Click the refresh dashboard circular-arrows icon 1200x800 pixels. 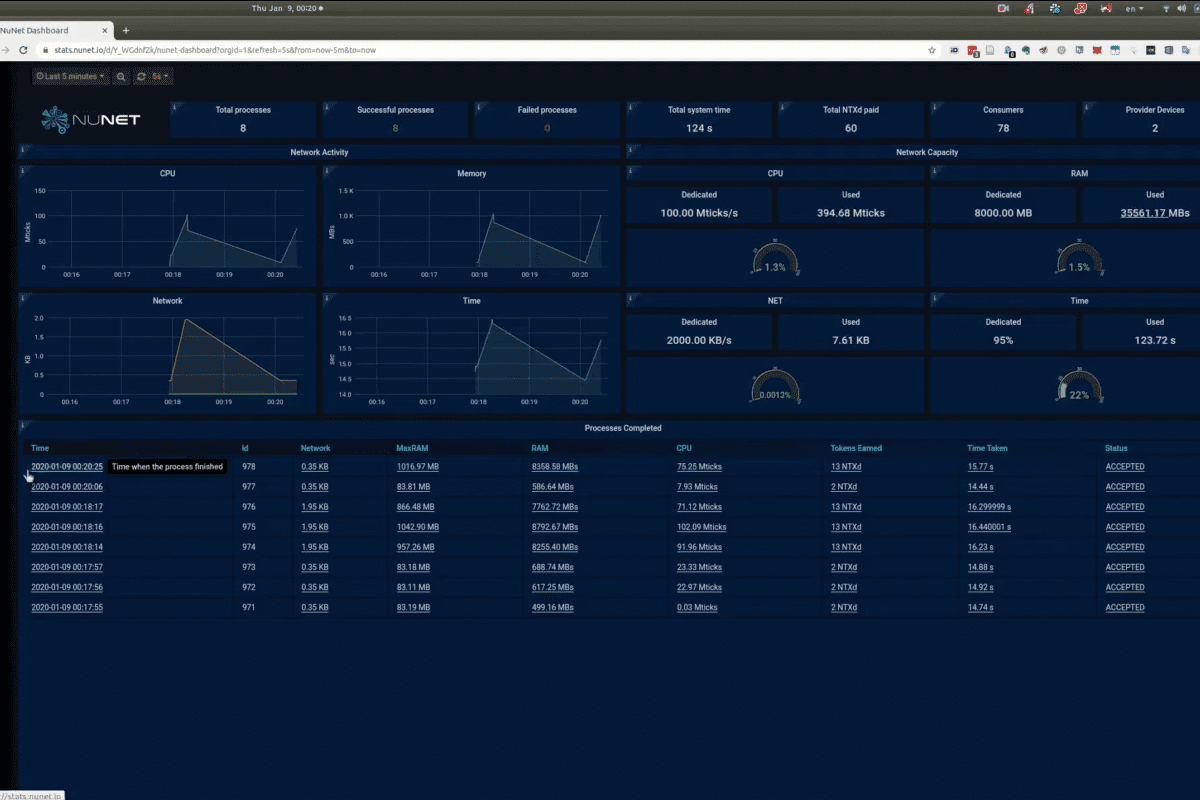pos(140,76)
